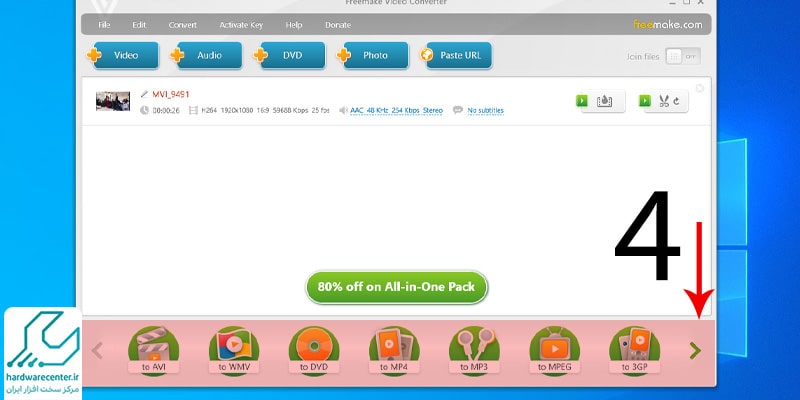Choose the to WMV format icon
The width and height of the screenshot is (800, 400).
tap(234, 352)
